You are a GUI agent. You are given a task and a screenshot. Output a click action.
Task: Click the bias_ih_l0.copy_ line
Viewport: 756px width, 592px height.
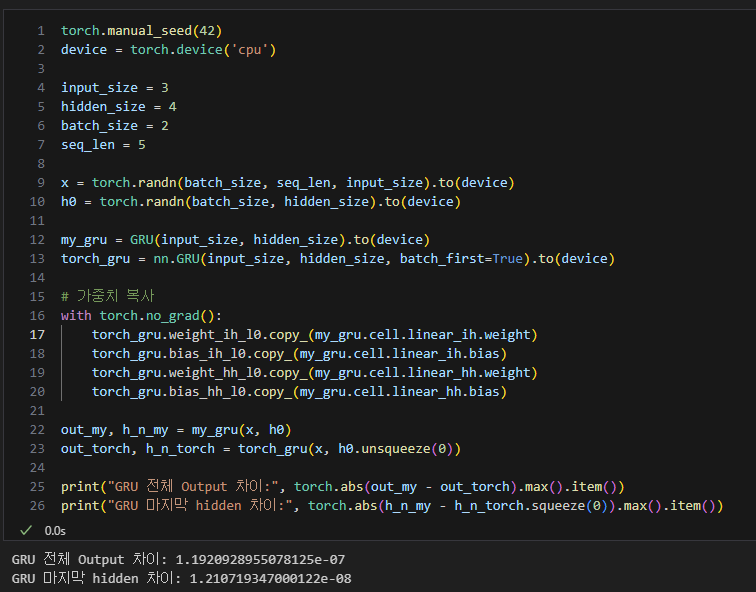click(299, 354)
